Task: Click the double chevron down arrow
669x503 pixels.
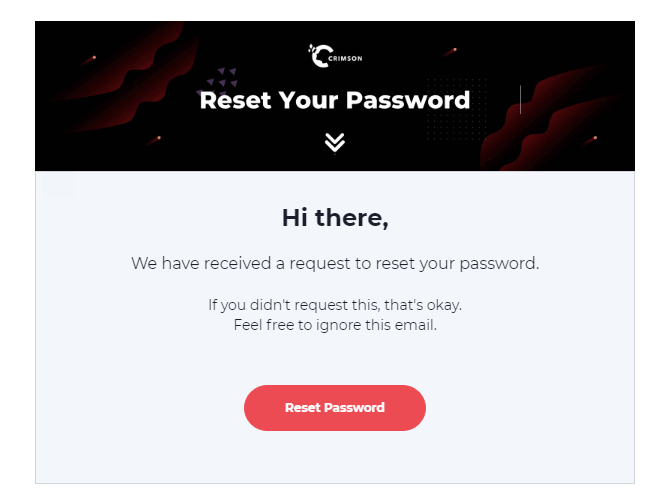Action: 334,143
